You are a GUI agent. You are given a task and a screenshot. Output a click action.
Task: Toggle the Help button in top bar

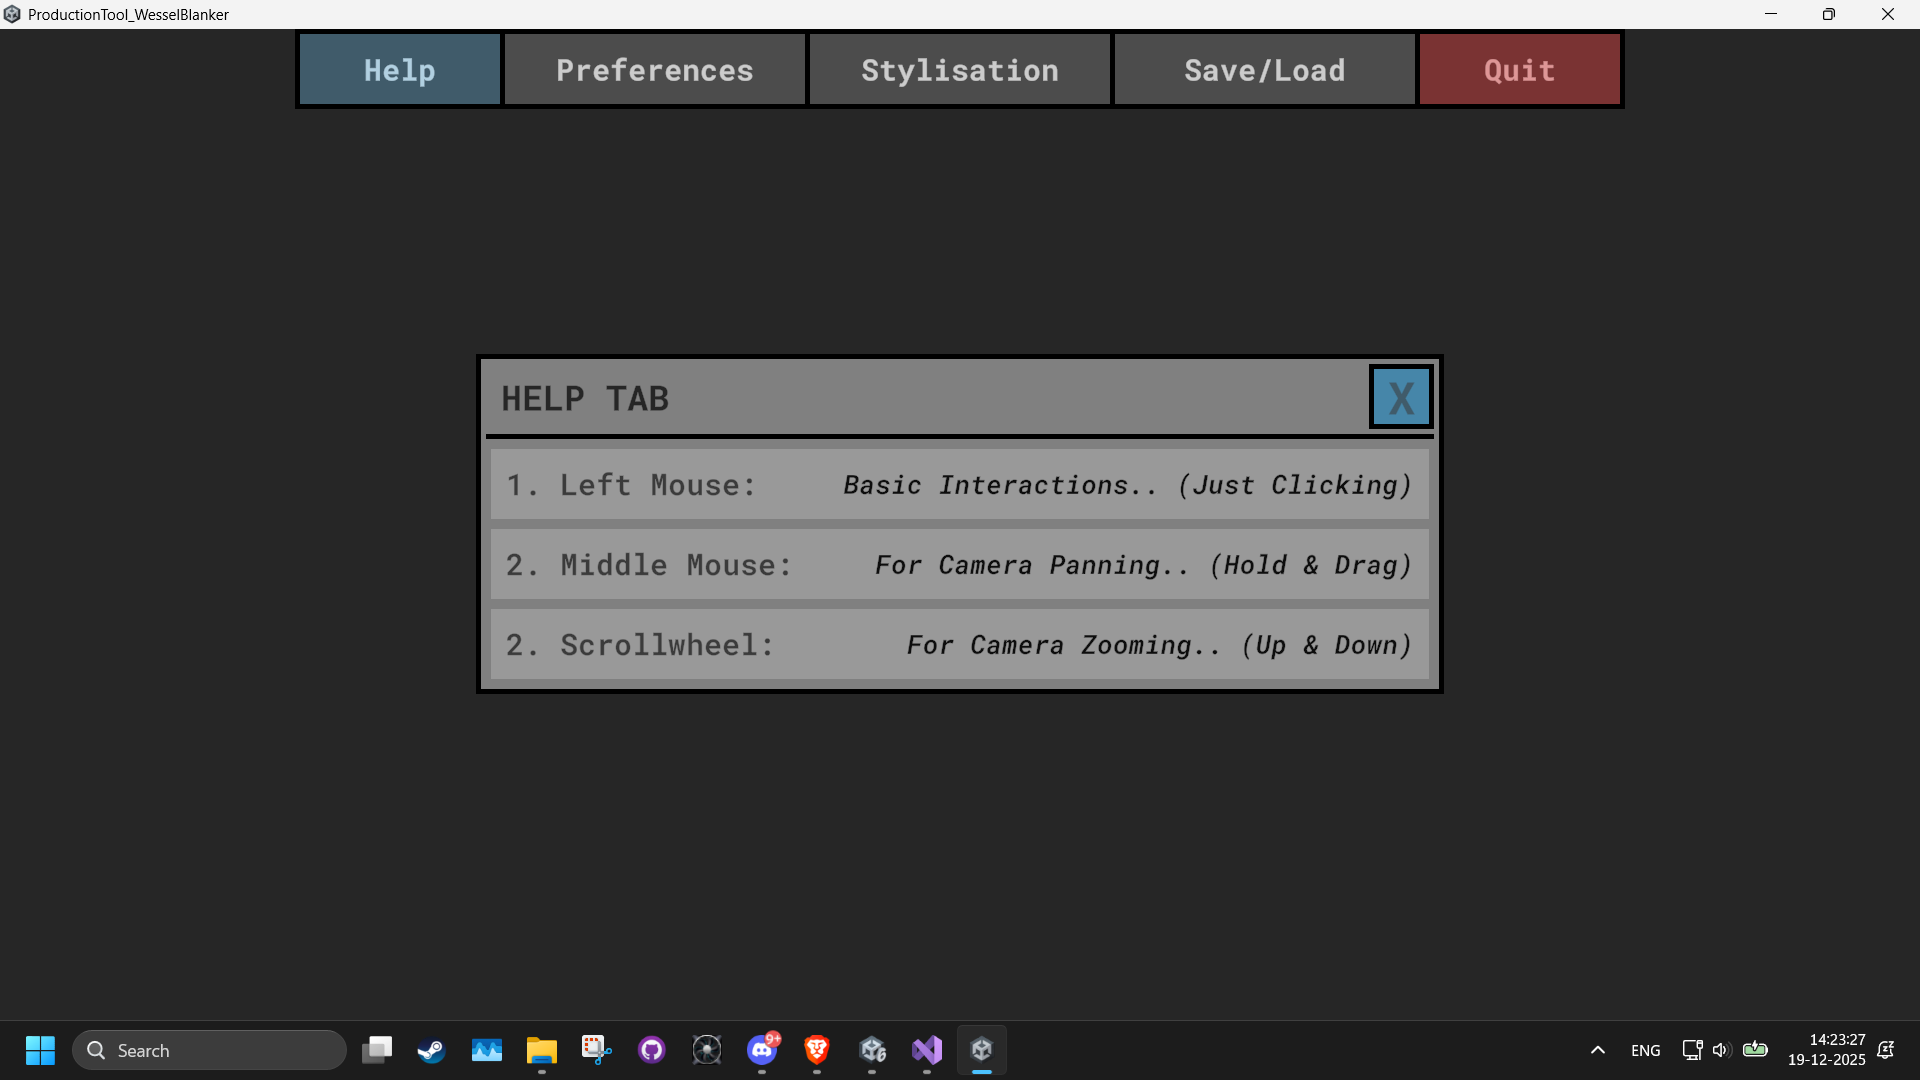400,70
